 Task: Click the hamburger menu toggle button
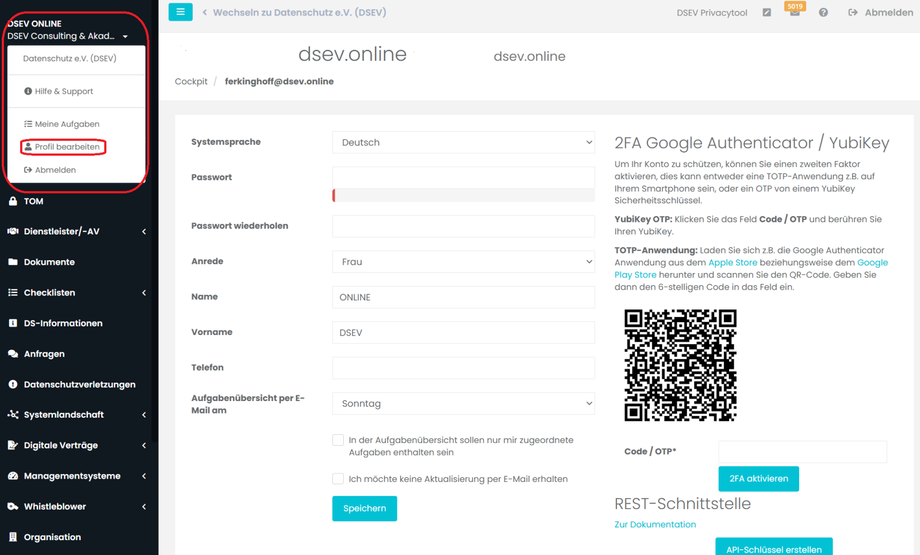coord(181,12)
